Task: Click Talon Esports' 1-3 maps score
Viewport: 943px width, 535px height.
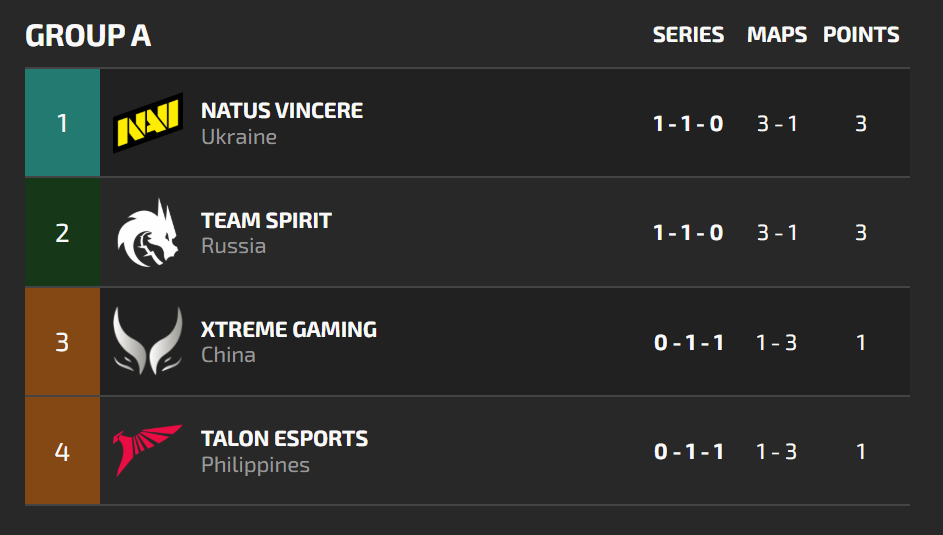Action: 777,452
